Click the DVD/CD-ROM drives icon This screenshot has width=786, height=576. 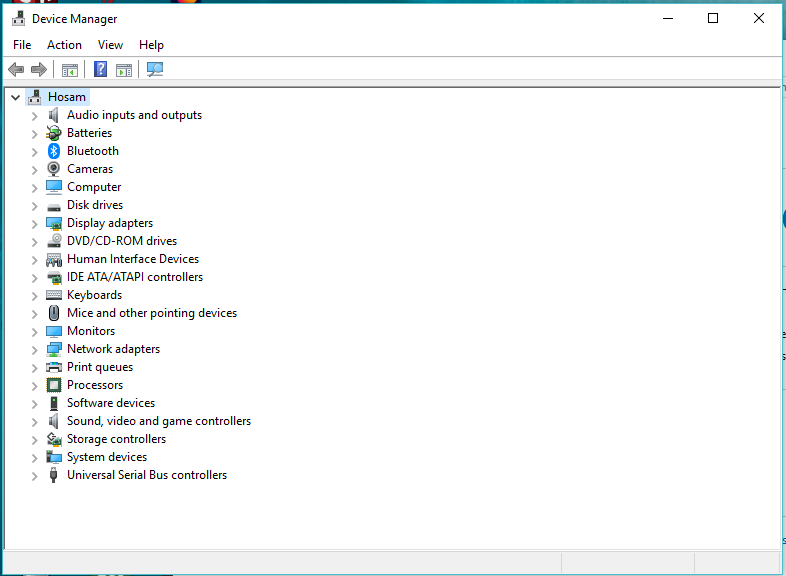point(54,241)
